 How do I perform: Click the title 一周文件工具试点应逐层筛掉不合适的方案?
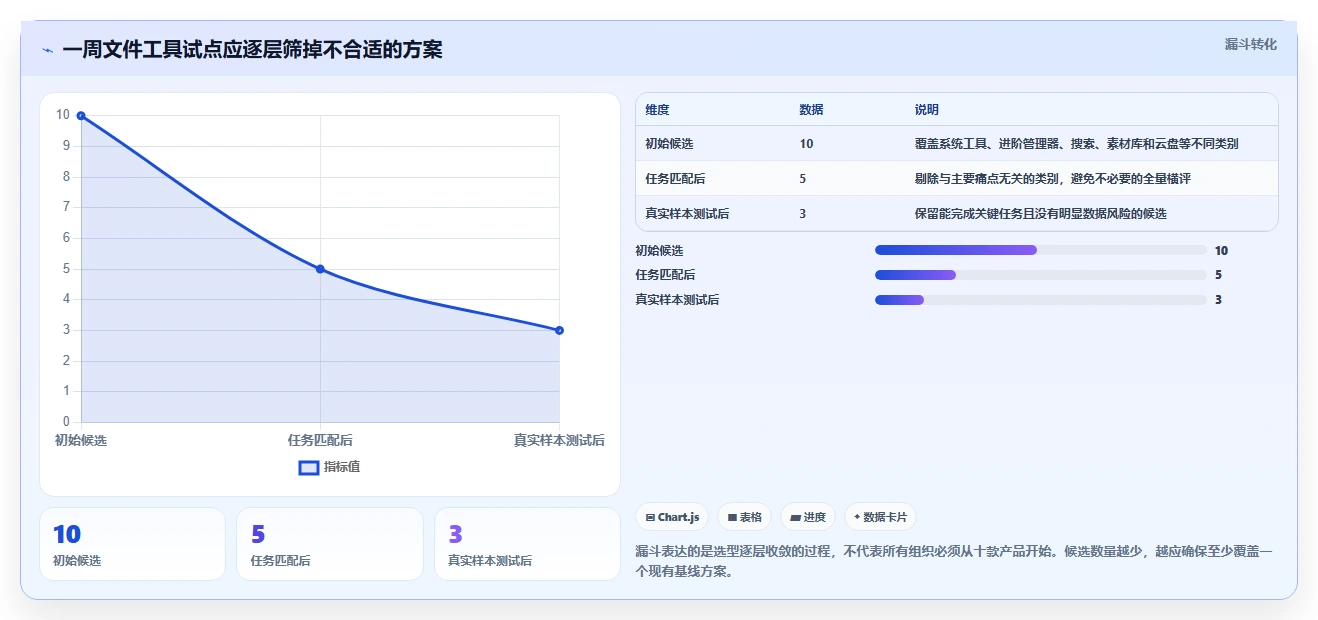click(252, 49)
